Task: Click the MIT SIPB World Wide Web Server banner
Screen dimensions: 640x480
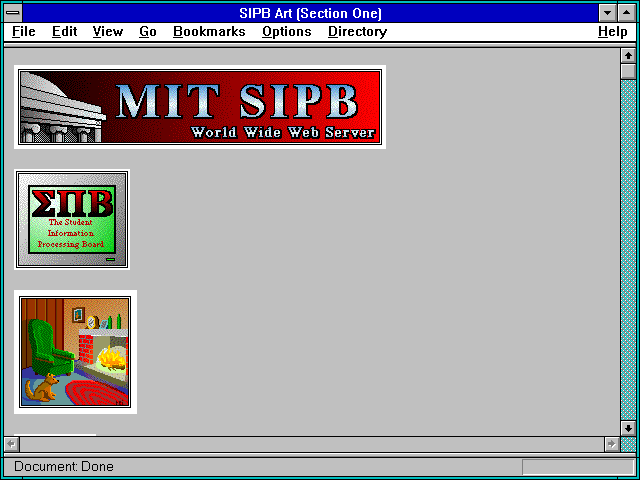Action: coord(200,107)
